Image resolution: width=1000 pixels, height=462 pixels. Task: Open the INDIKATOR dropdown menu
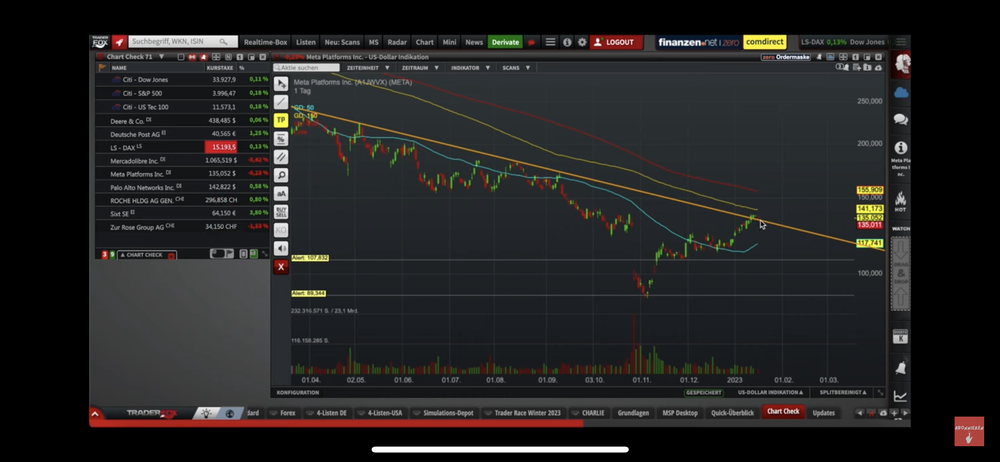pos(470,68)
